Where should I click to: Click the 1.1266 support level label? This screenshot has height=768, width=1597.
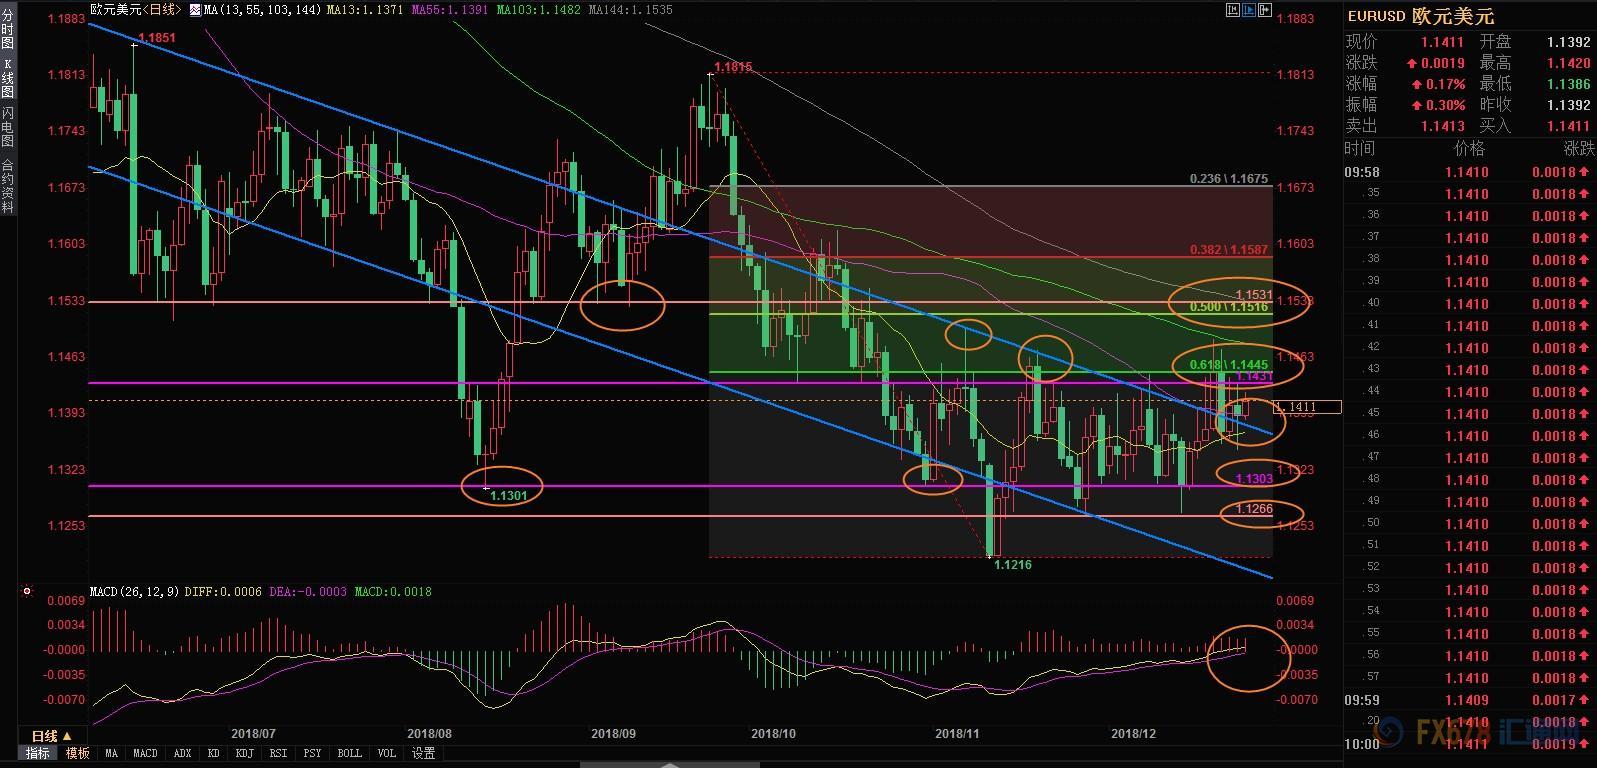(1254, 509)
